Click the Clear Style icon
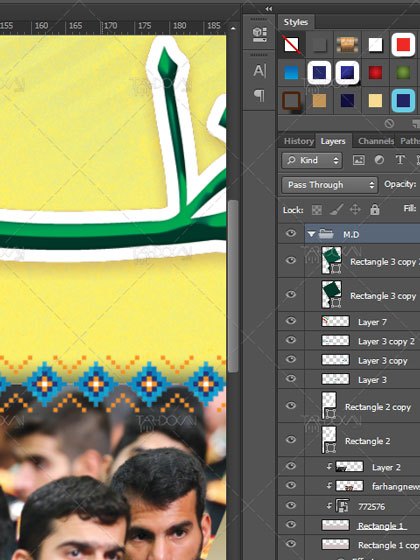The image size is (420, 560). coord(389,124)
